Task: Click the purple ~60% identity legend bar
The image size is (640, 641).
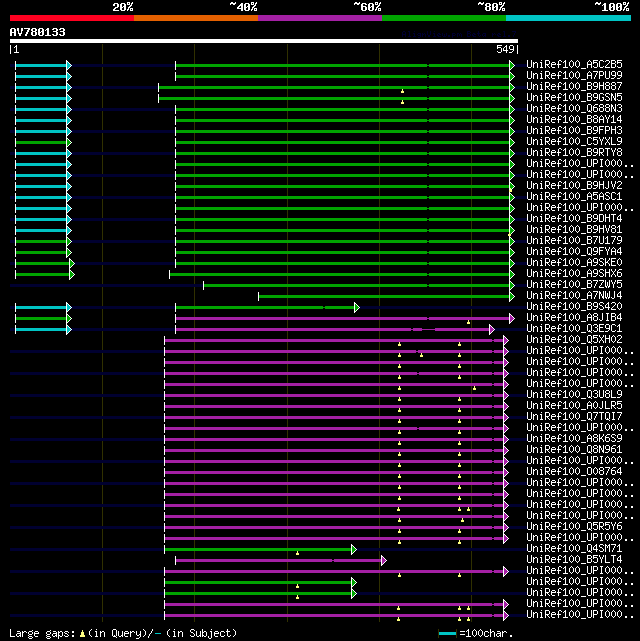Action: (319, 18)
